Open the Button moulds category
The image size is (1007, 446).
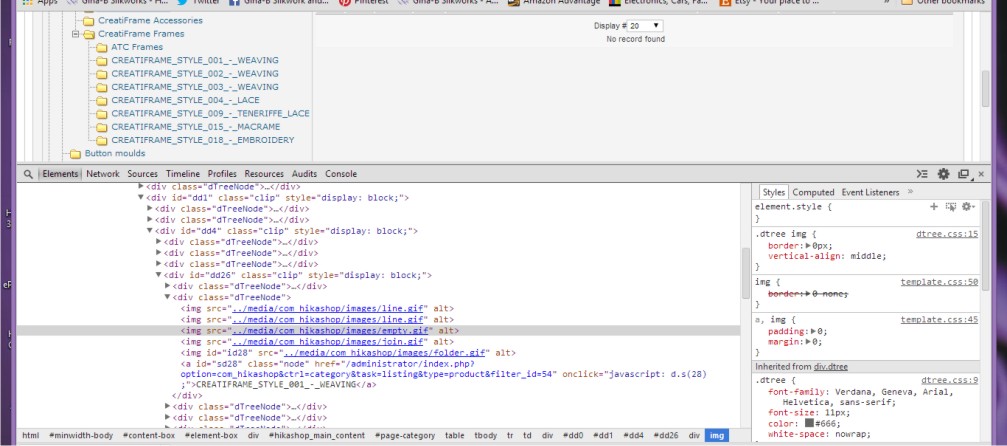[x=115, y=154]
